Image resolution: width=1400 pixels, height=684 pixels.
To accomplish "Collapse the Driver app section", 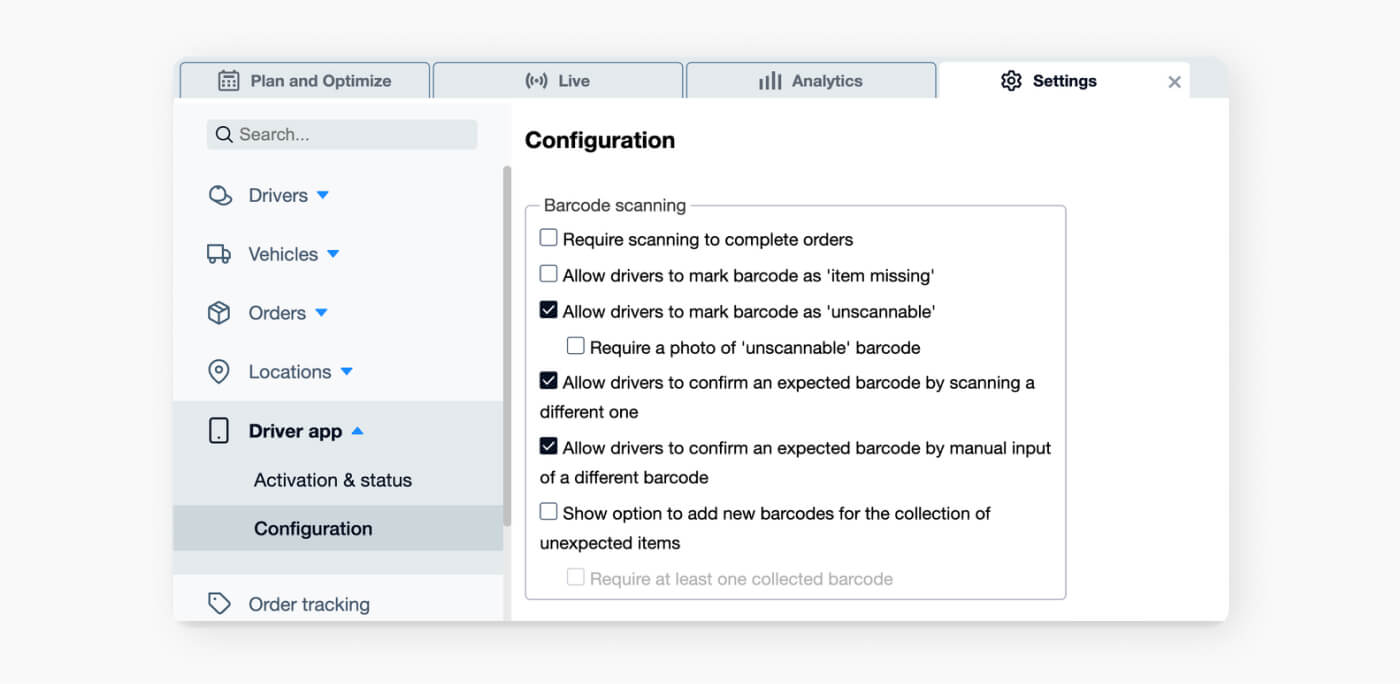I will [355, 430].
